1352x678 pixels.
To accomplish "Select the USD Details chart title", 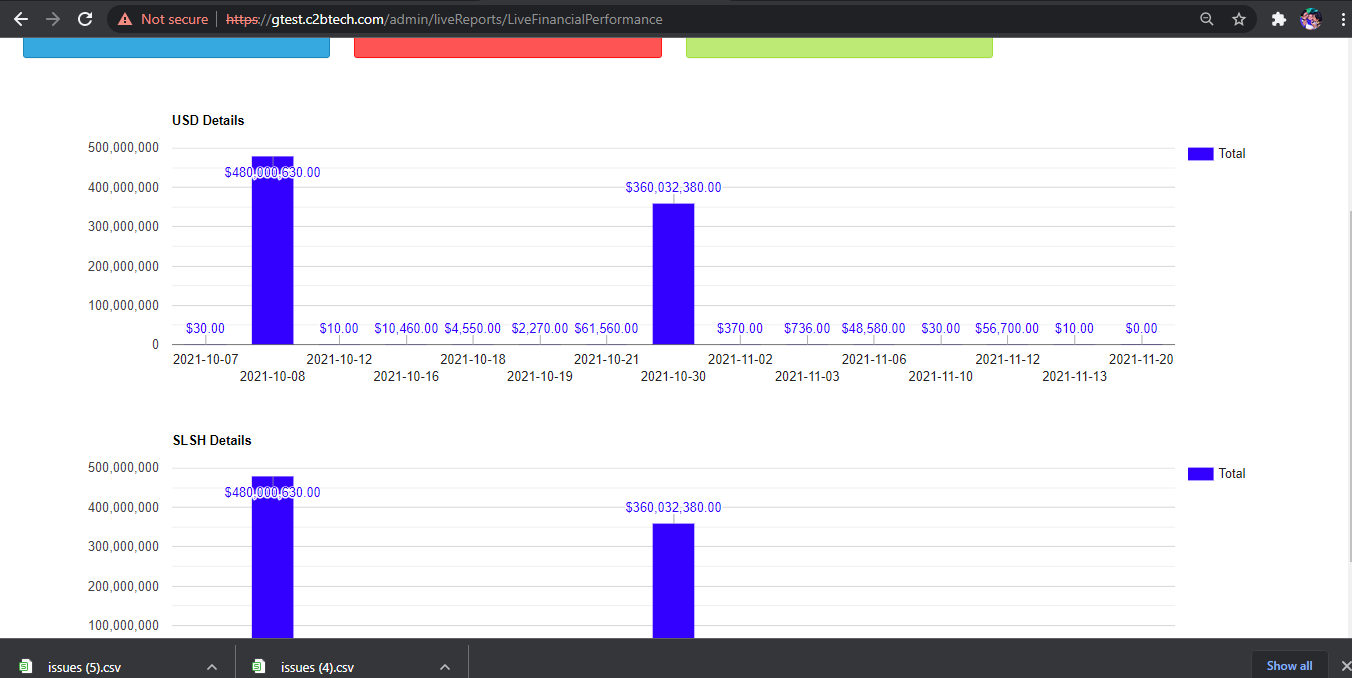I will pos(208,120).
